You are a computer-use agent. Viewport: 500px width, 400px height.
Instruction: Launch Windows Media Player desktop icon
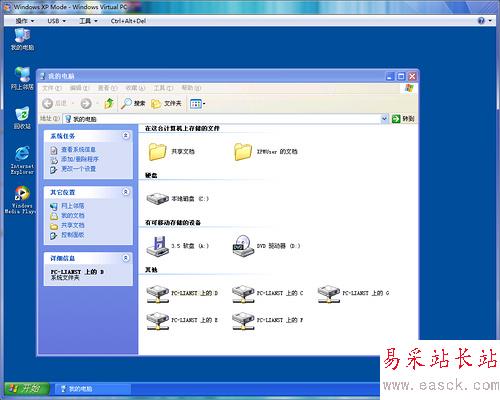pyautogui.click(x=21, y=199)
